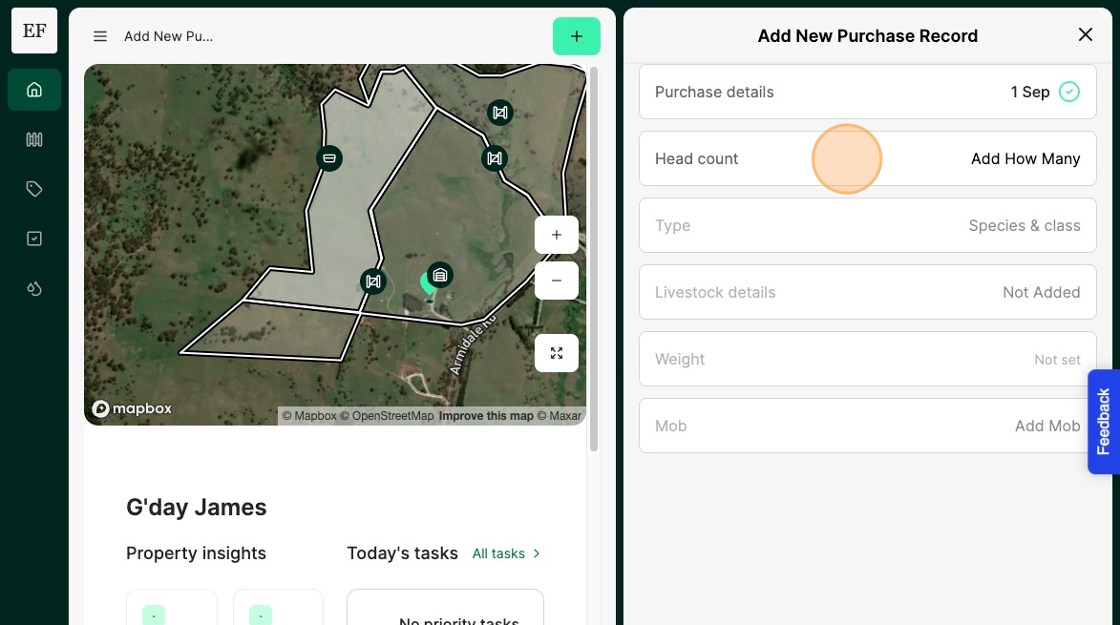This screenshot has height=625, width=1120.
Task: Click All tasks link
Action: coord(499,554)
